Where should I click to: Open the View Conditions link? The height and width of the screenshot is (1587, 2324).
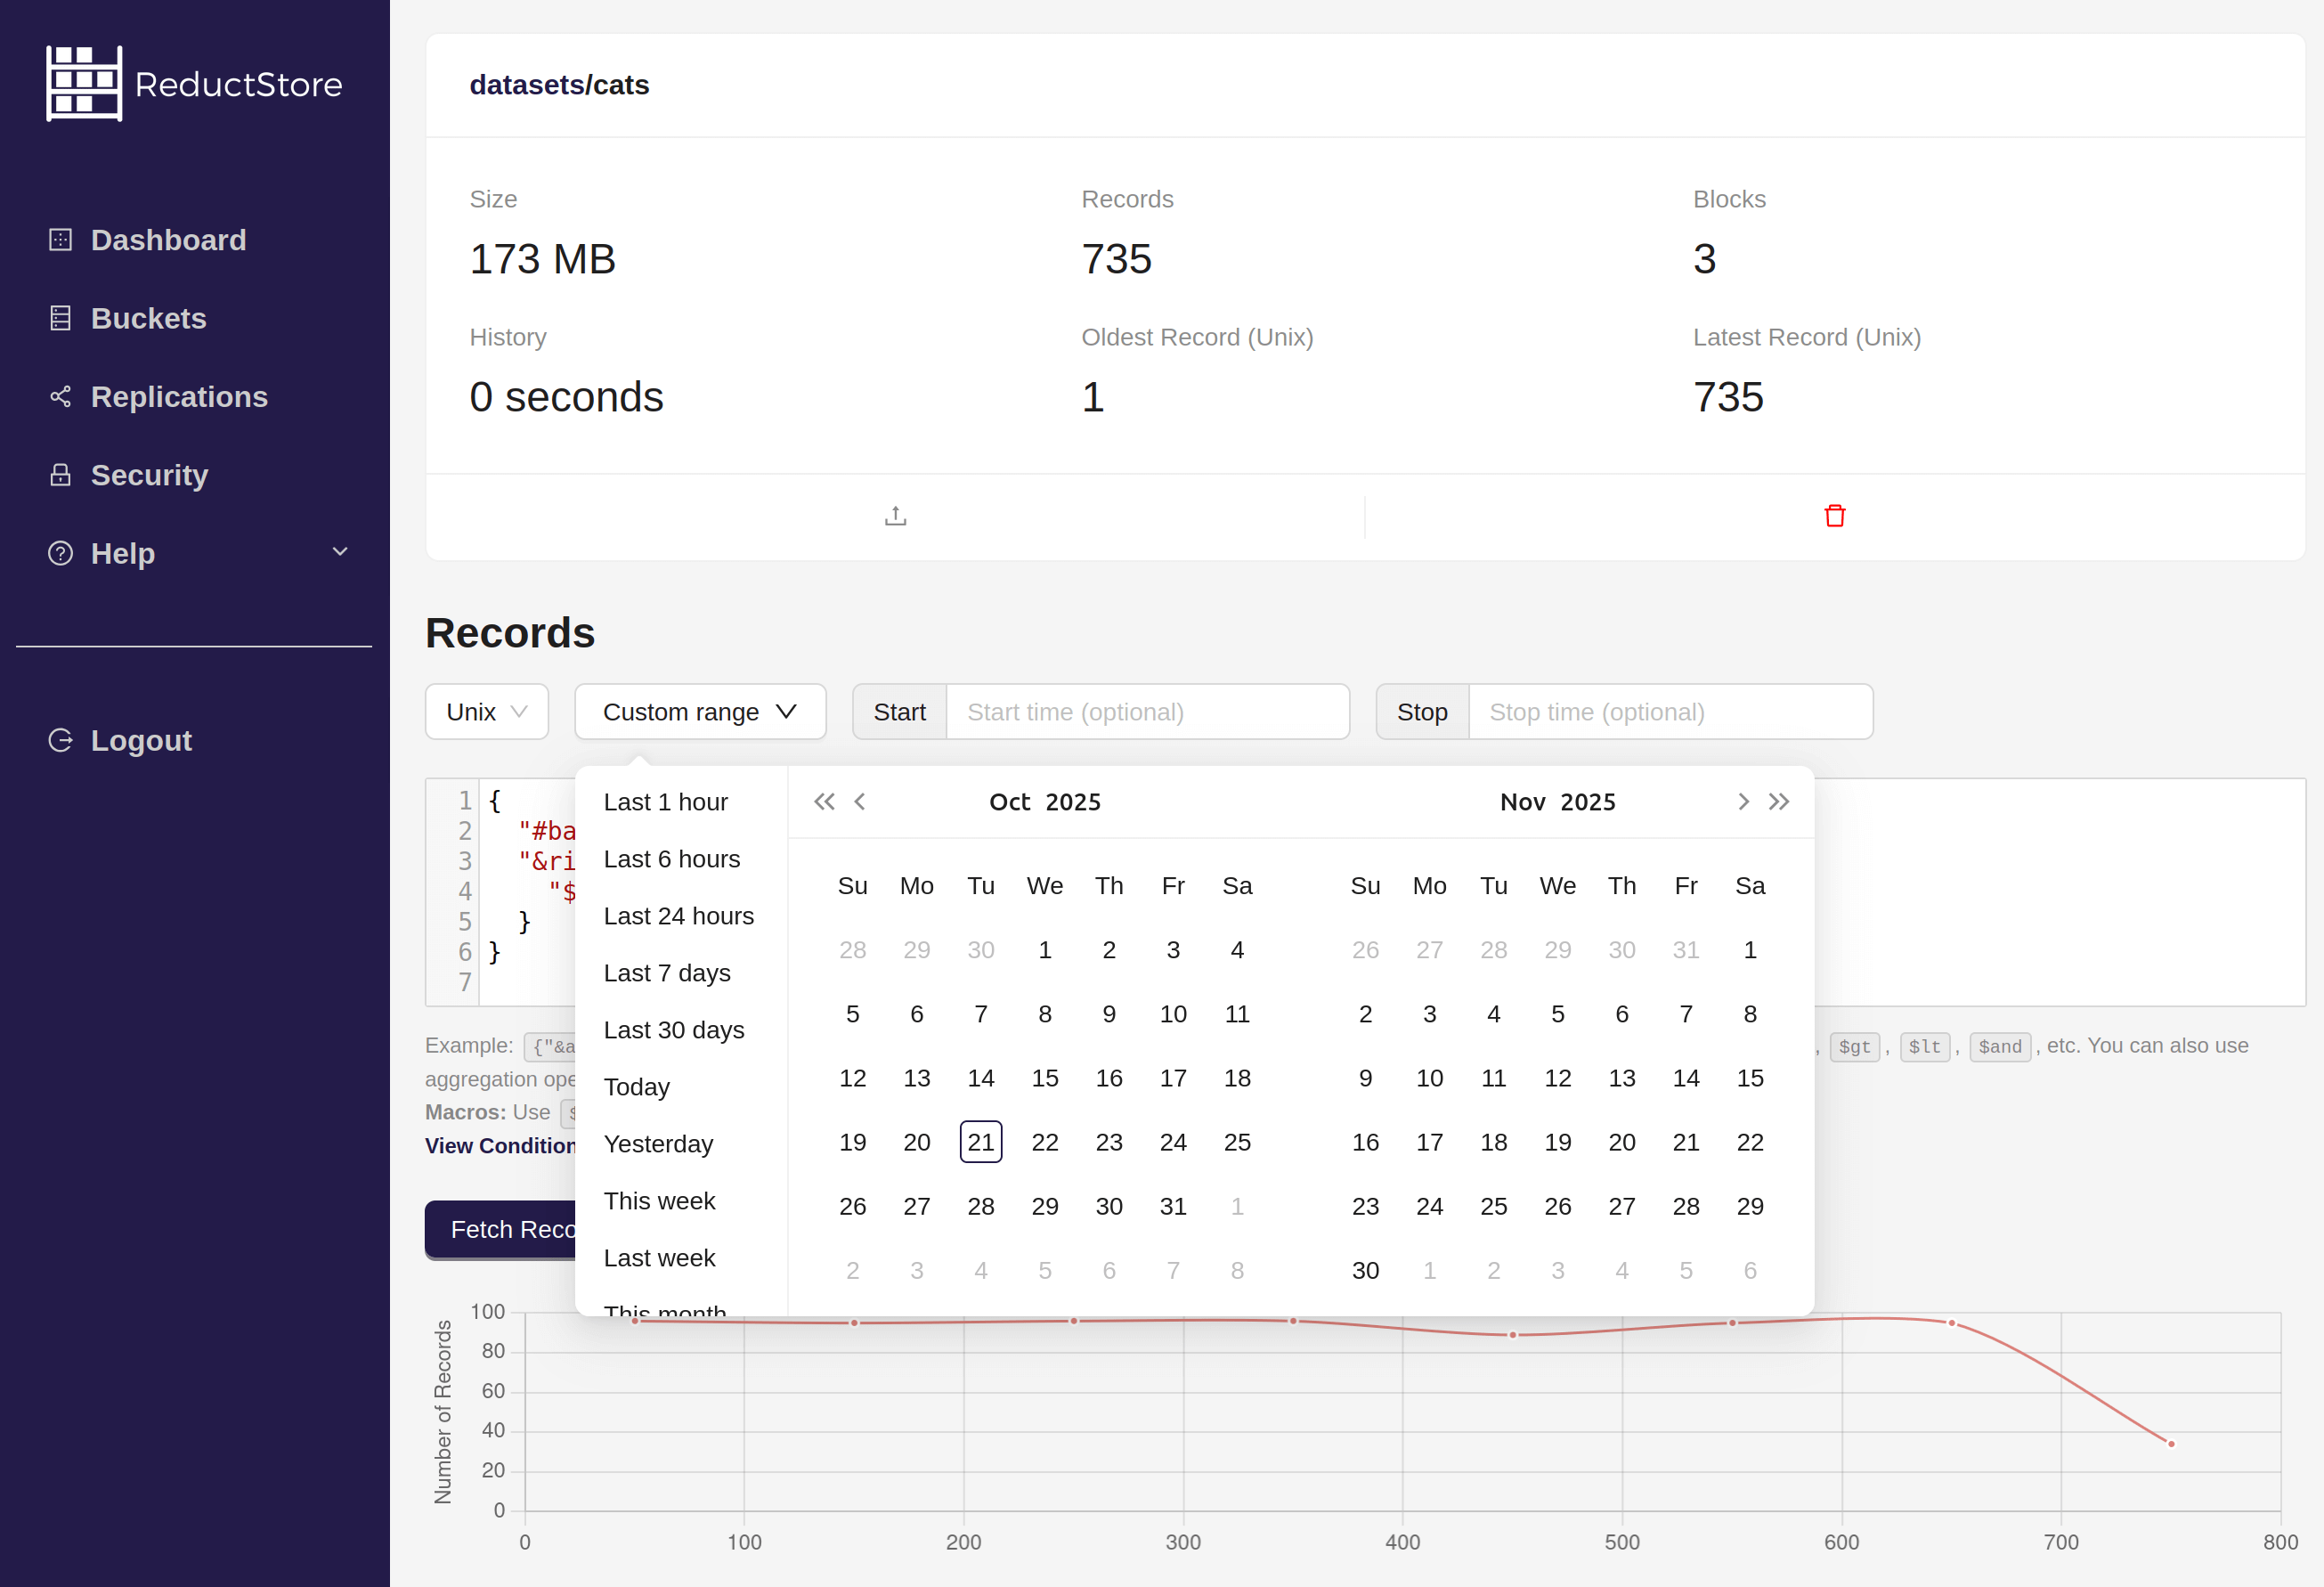[x=500, y=1145]
